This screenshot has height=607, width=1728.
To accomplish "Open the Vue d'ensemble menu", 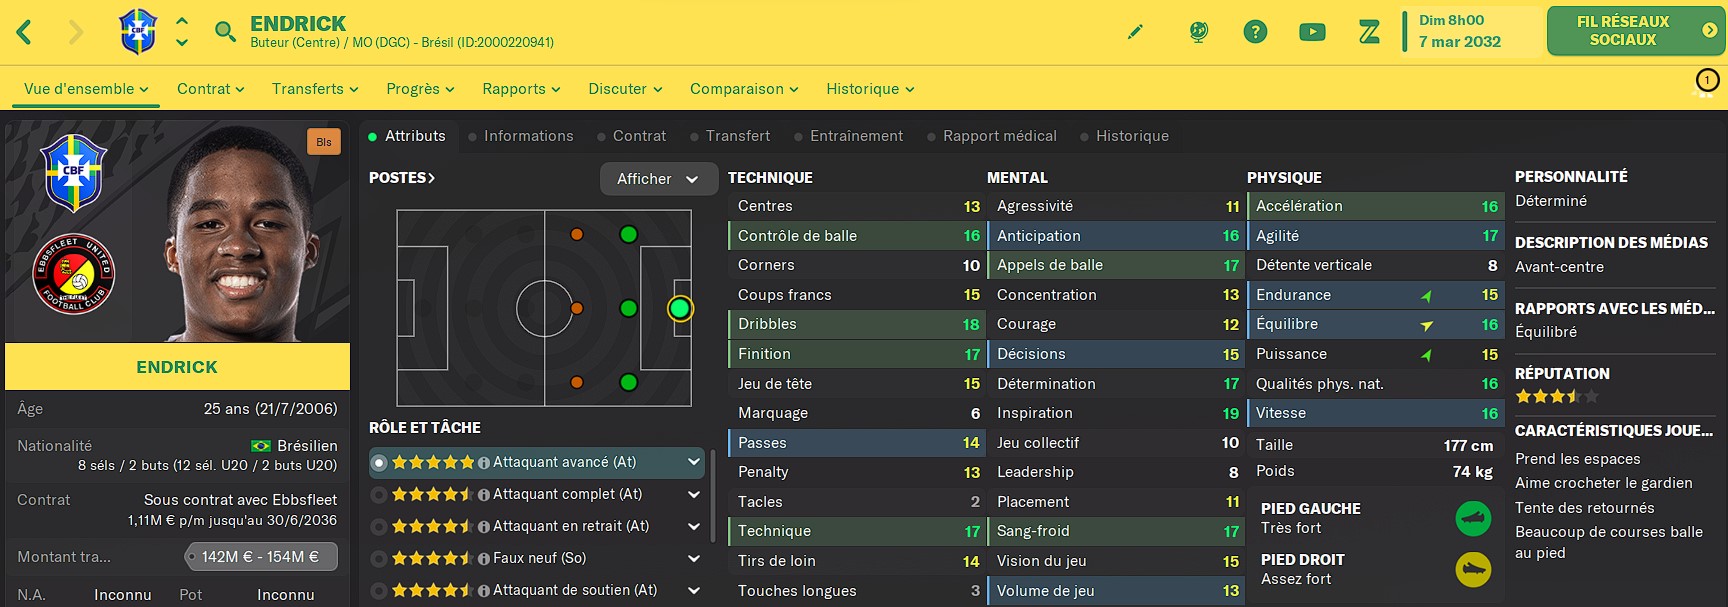I will [86, 89].
